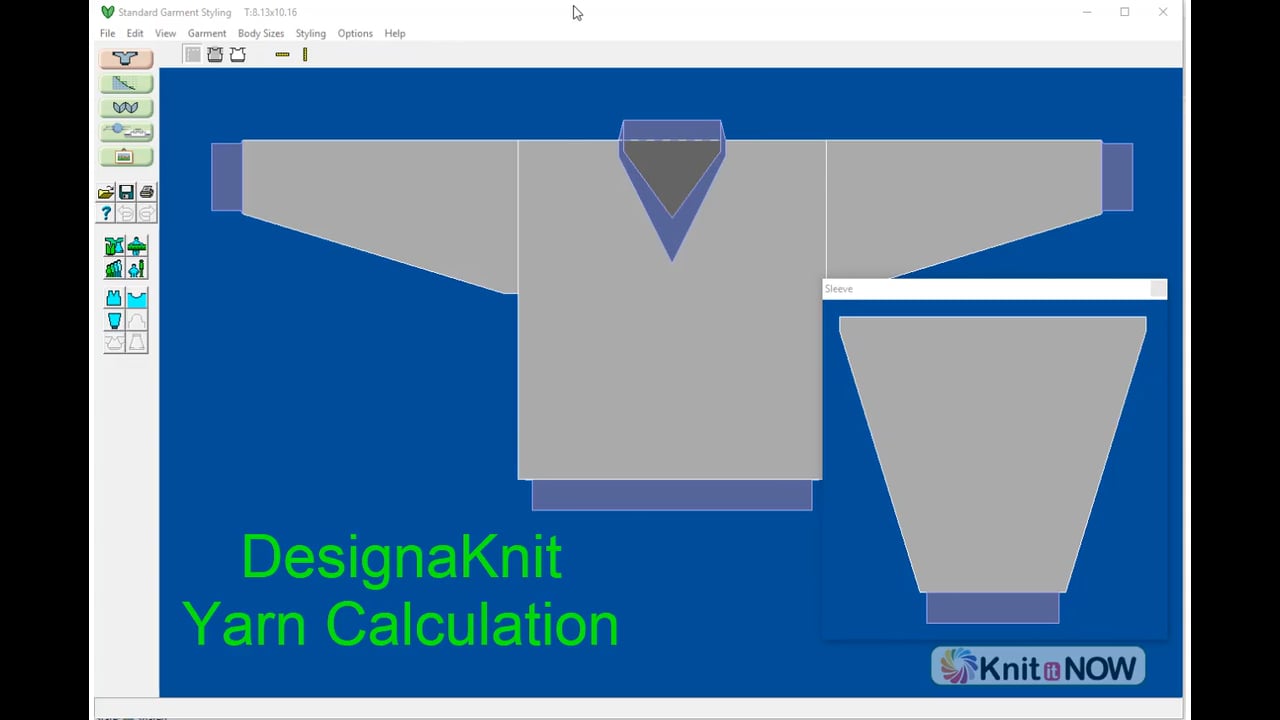Click the DesignaKnit application logo icon

tap(107, 12)
